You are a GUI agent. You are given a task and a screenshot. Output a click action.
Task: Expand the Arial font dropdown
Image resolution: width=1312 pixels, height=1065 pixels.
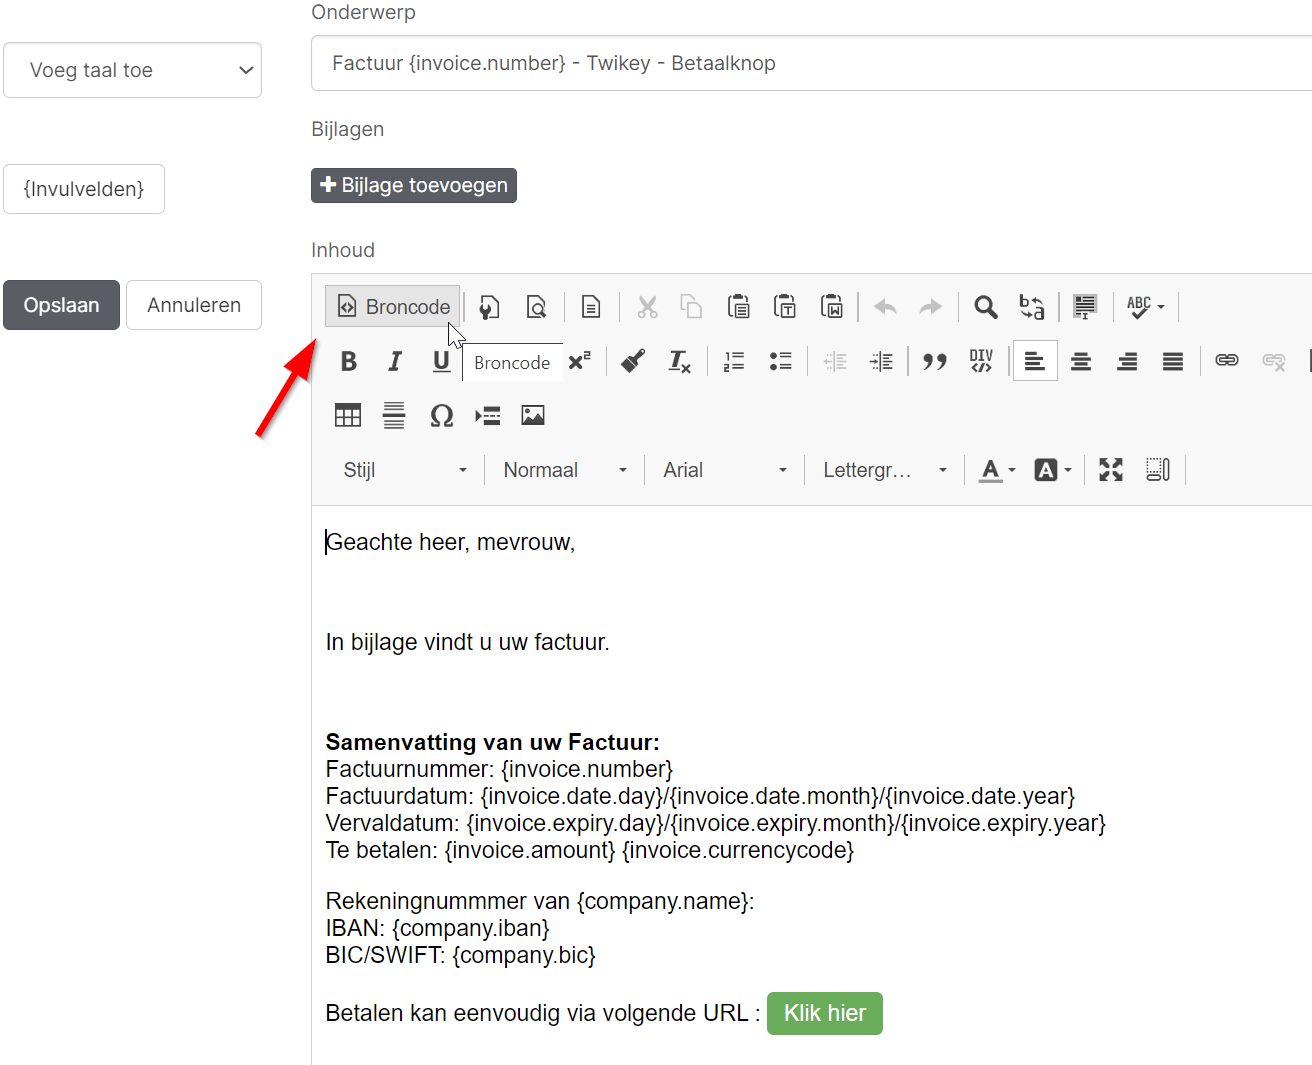725,470
